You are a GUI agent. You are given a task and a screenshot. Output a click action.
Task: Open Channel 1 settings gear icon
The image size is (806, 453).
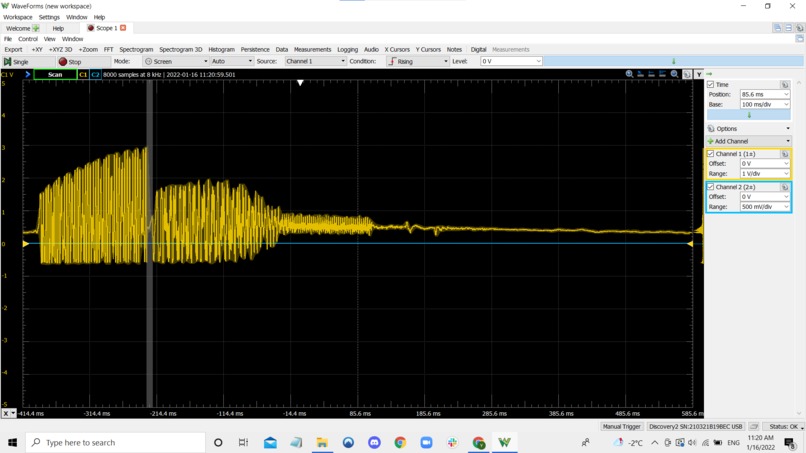784,154
